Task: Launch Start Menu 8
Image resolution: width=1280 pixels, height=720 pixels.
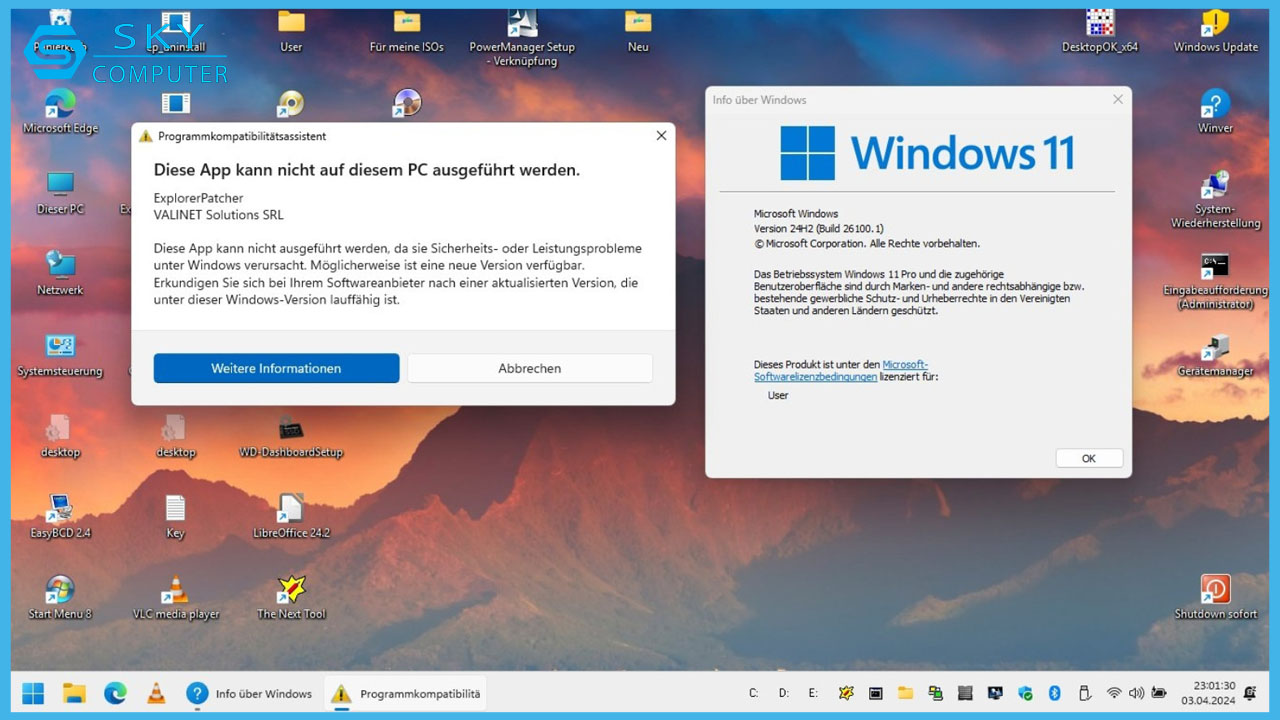Action: 60,590
